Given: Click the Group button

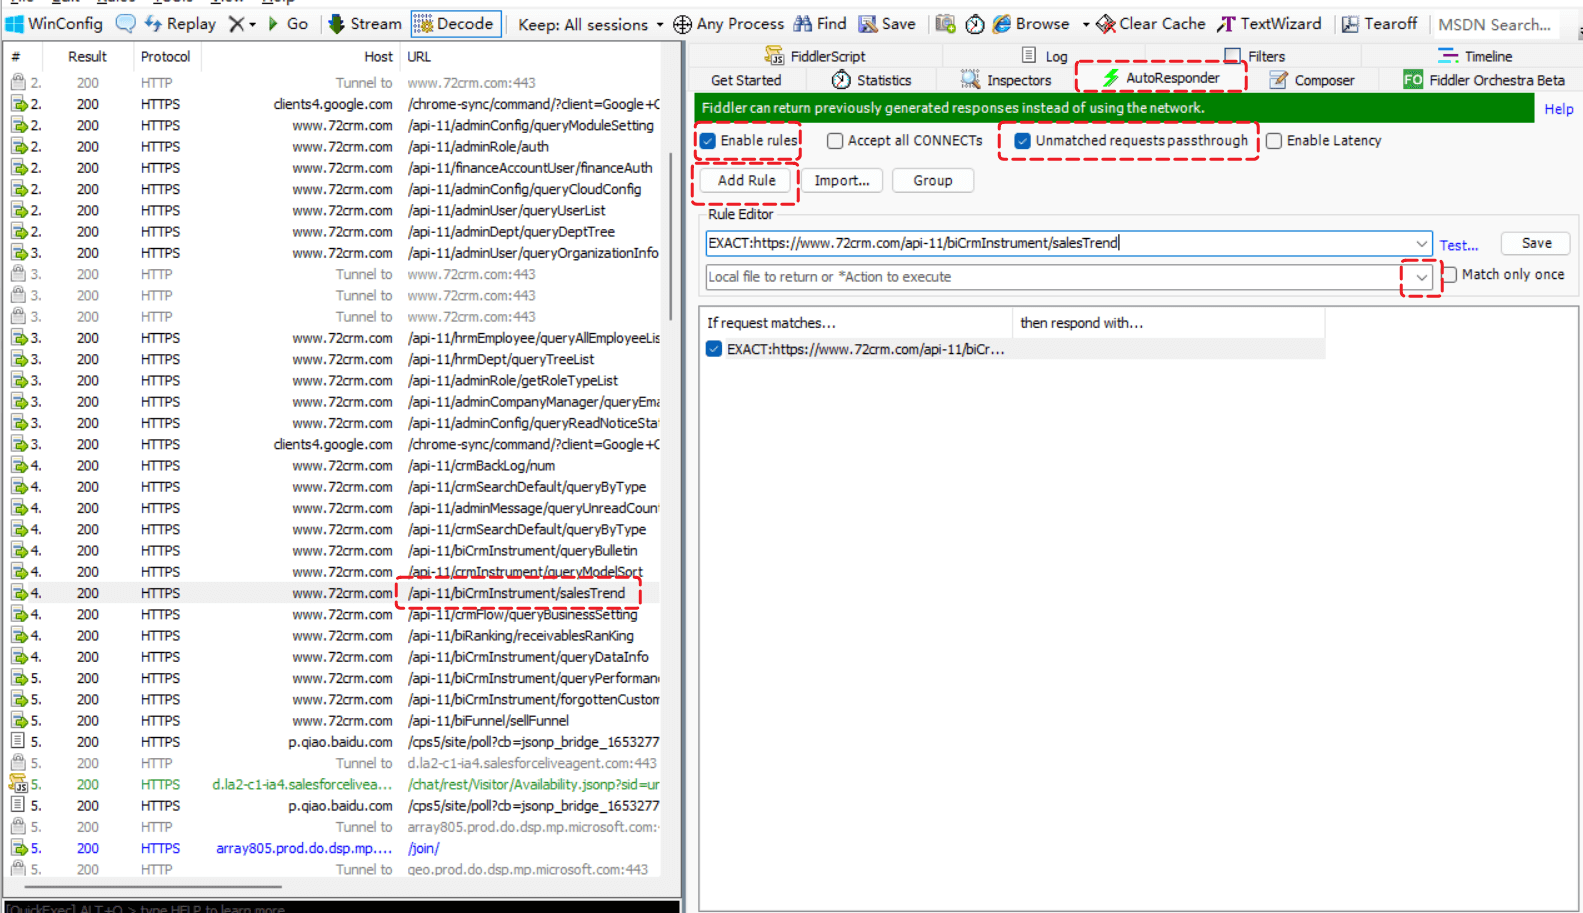Looking at the screenshot, I should (x=932, y=180).
